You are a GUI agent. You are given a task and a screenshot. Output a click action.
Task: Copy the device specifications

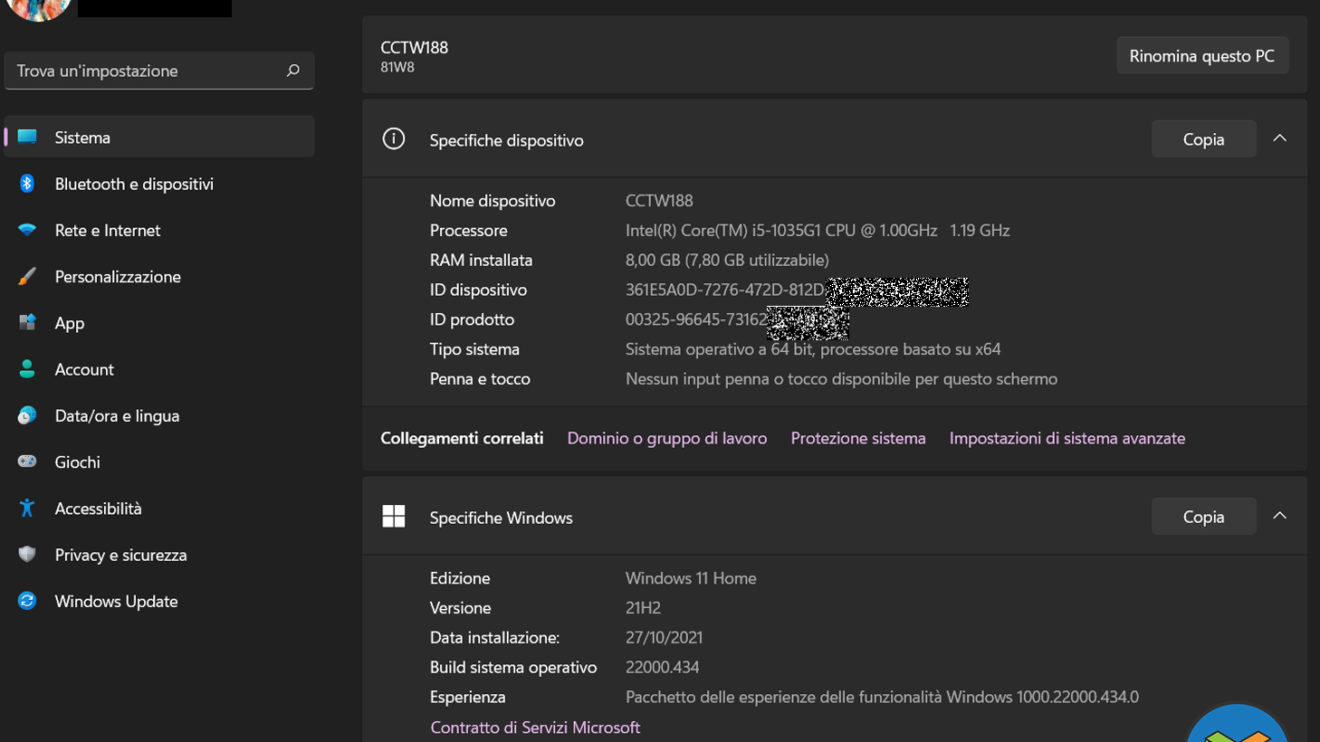(x=1203, y=139)
